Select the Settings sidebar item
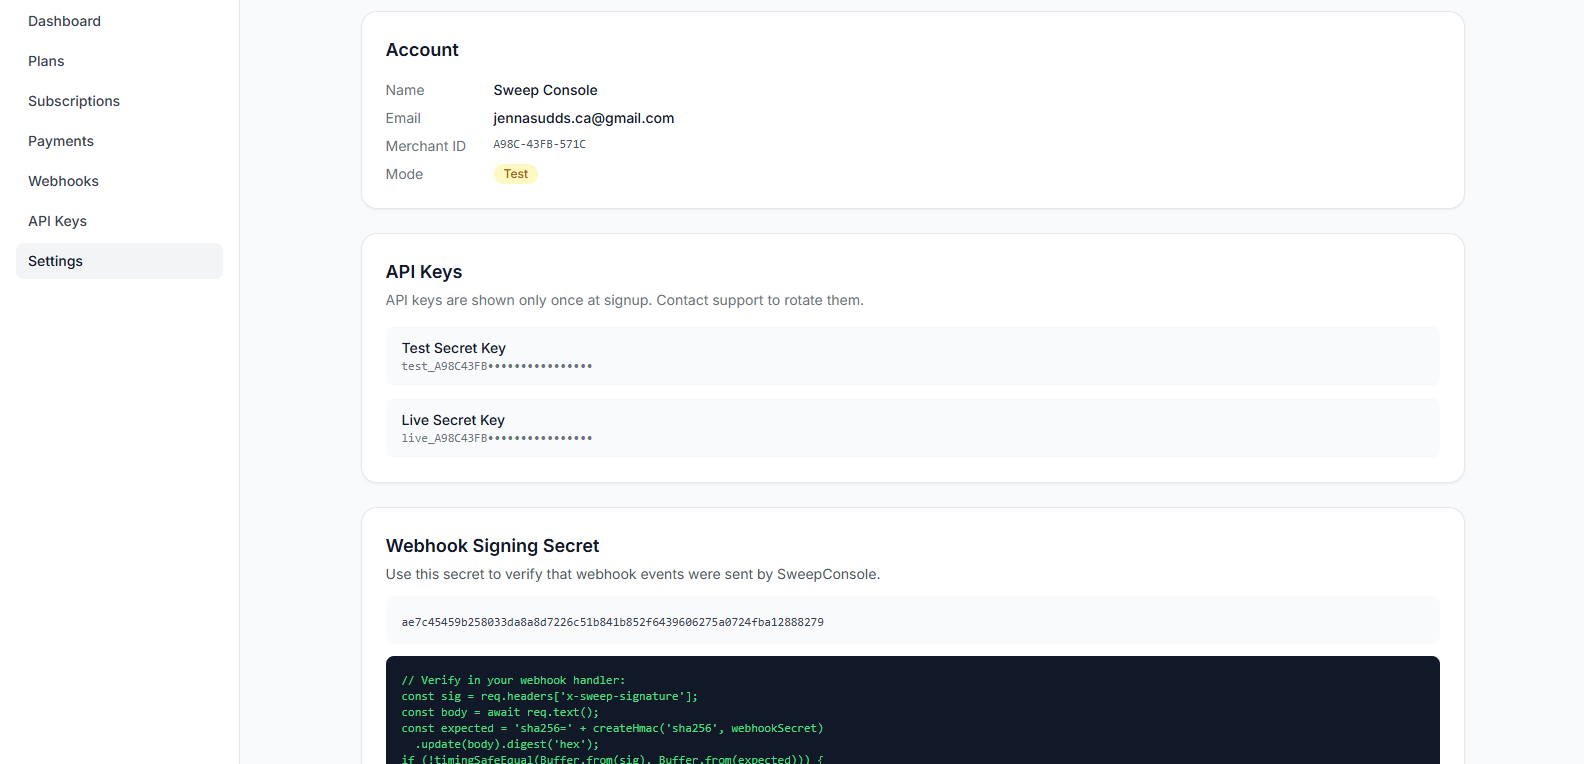 point(119,261)
